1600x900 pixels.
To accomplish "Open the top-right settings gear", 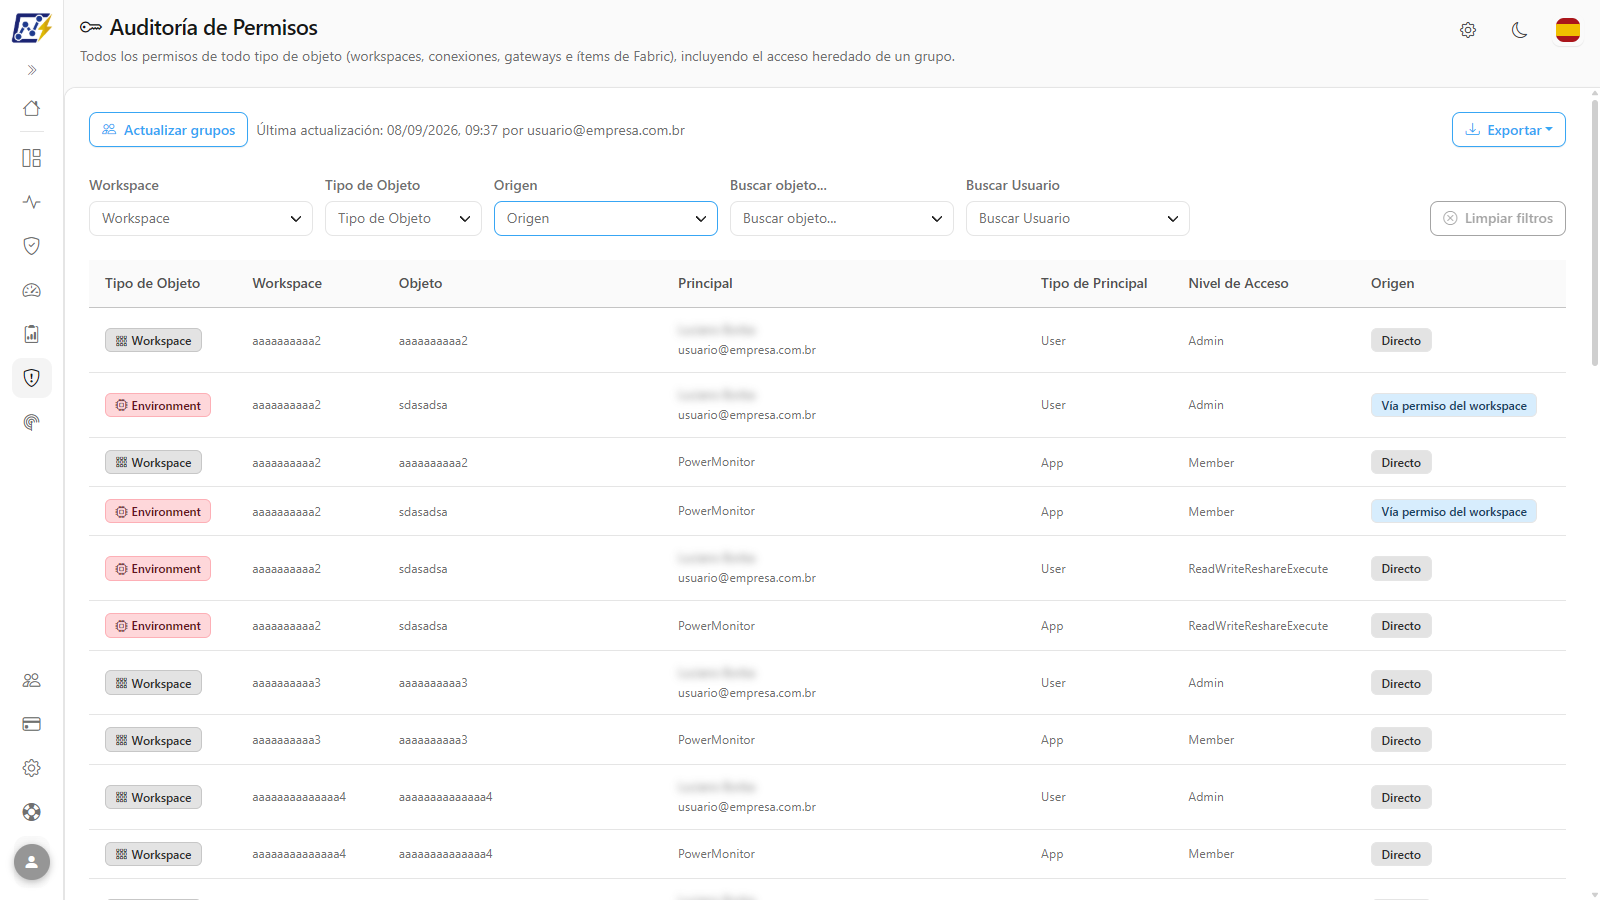I will click(1468, 30).
